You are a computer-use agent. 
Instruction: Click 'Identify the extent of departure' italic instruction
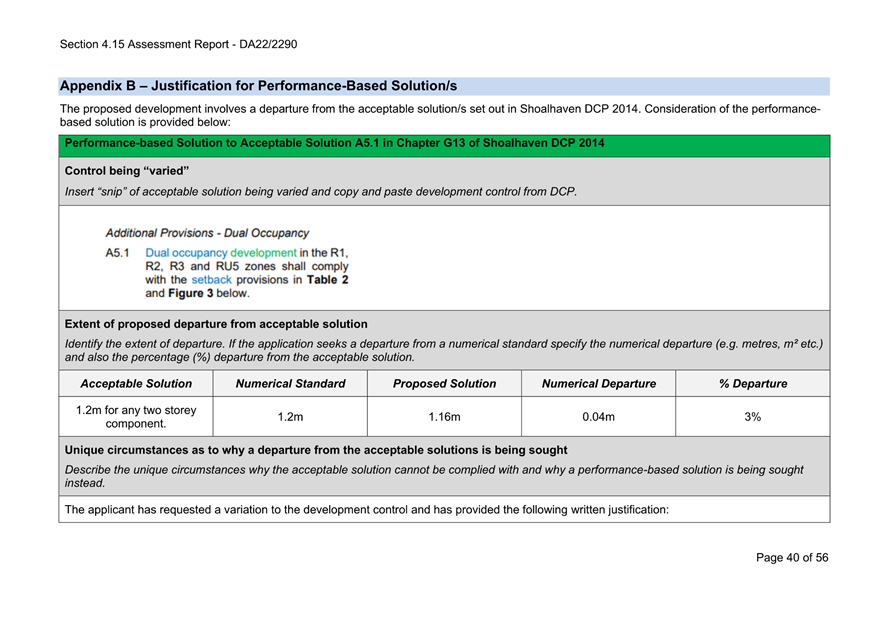click(x=444, y=351)
